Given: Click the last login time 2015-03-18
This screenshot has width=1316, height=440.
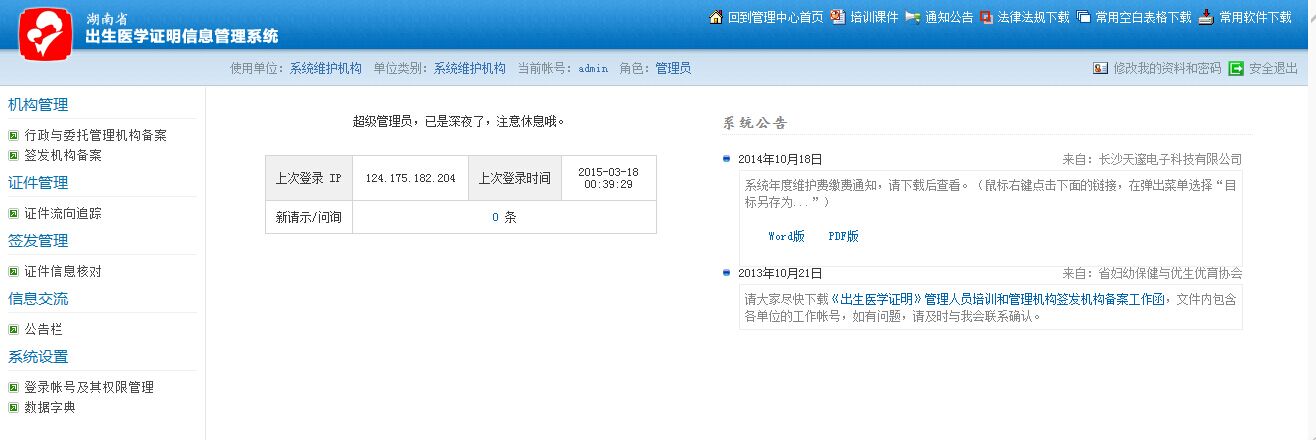Looking at the screenshot, I should [x=608, y=178].
